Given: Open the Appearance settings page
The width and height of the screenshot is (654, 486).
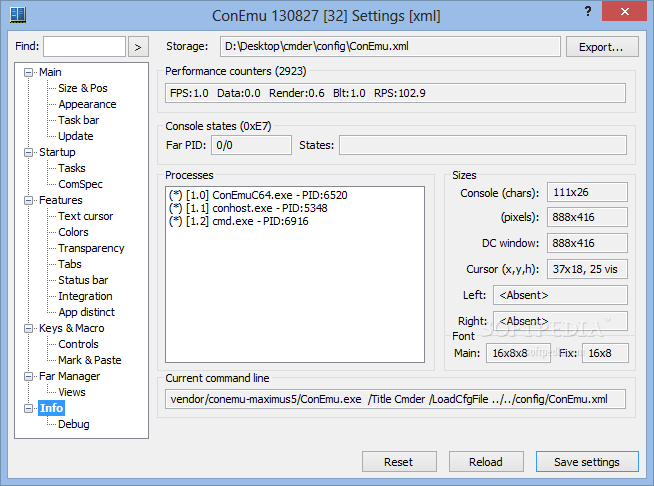Looking at the screenshot, I should [87, 104].
